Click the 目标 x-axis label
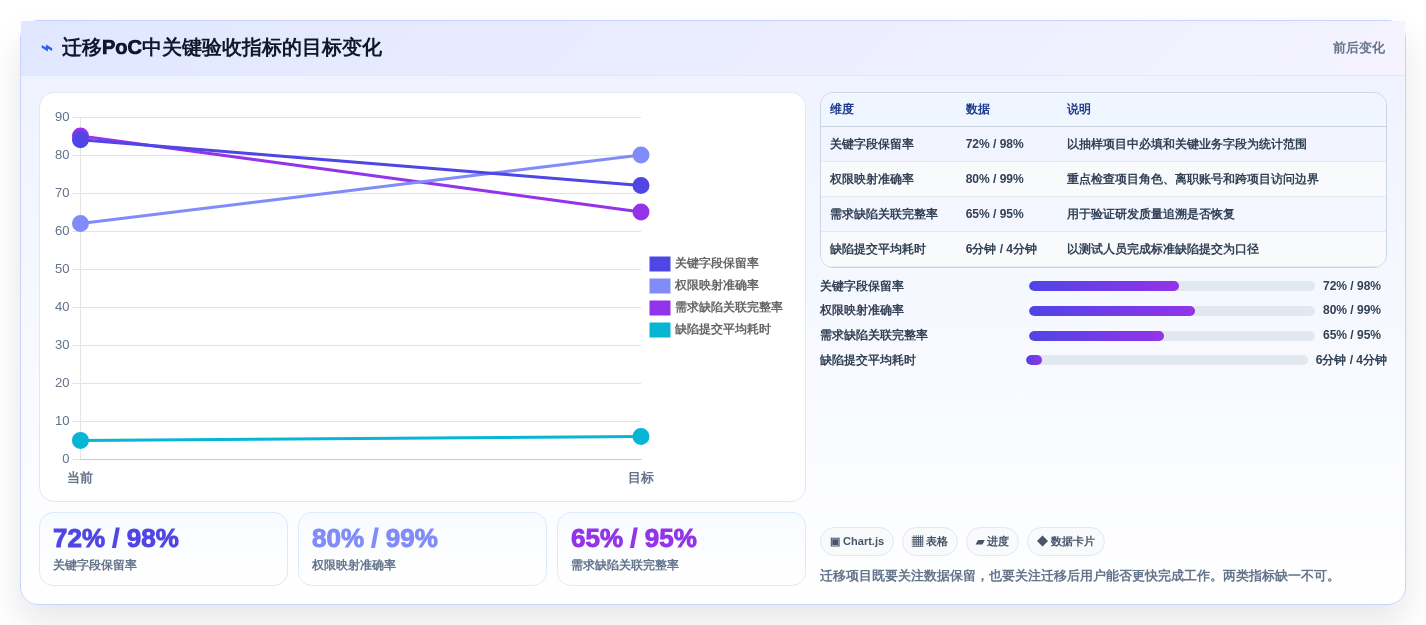Viewport: 1426px width, 625px height. (641, 478)
